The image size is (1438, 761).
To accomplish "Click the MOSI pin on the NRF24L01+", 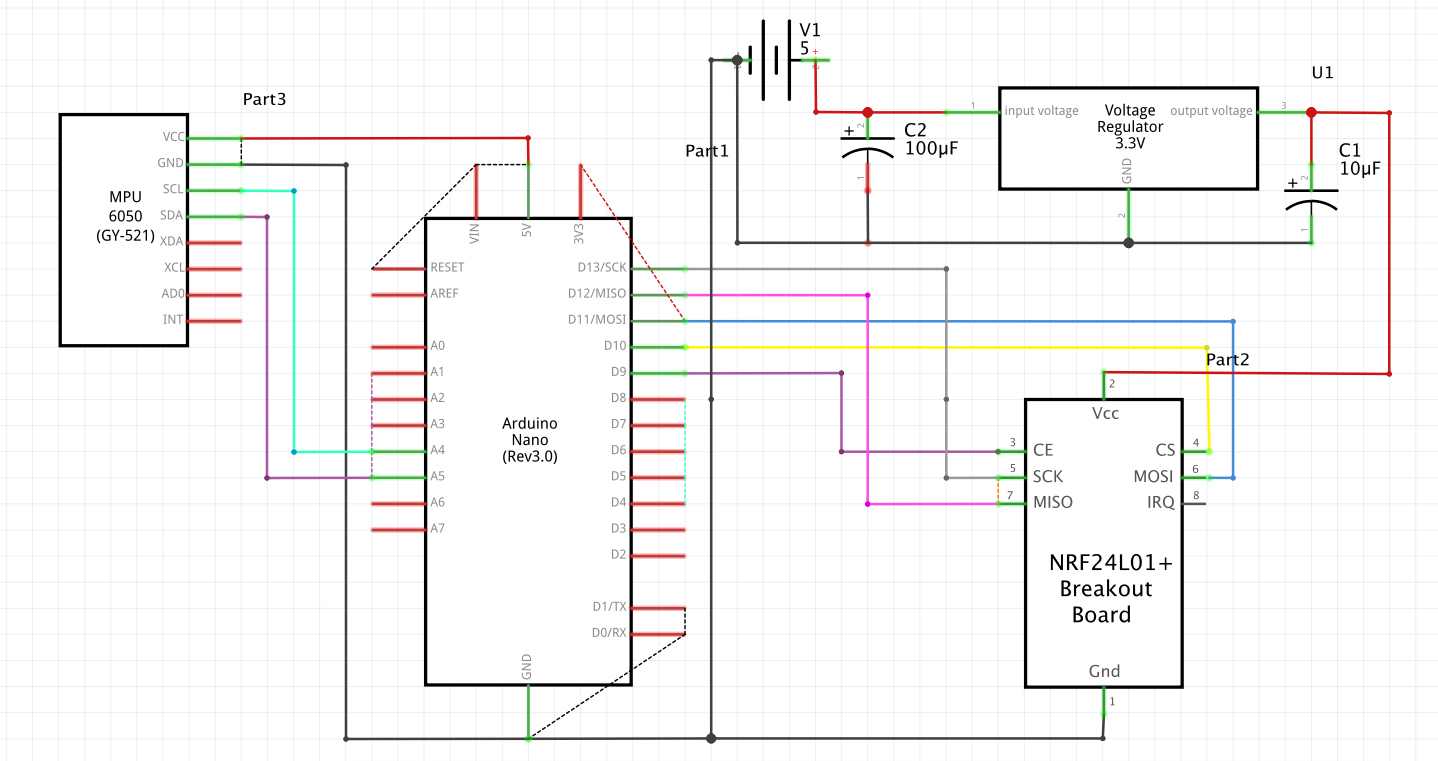I will pos(1197,477).
